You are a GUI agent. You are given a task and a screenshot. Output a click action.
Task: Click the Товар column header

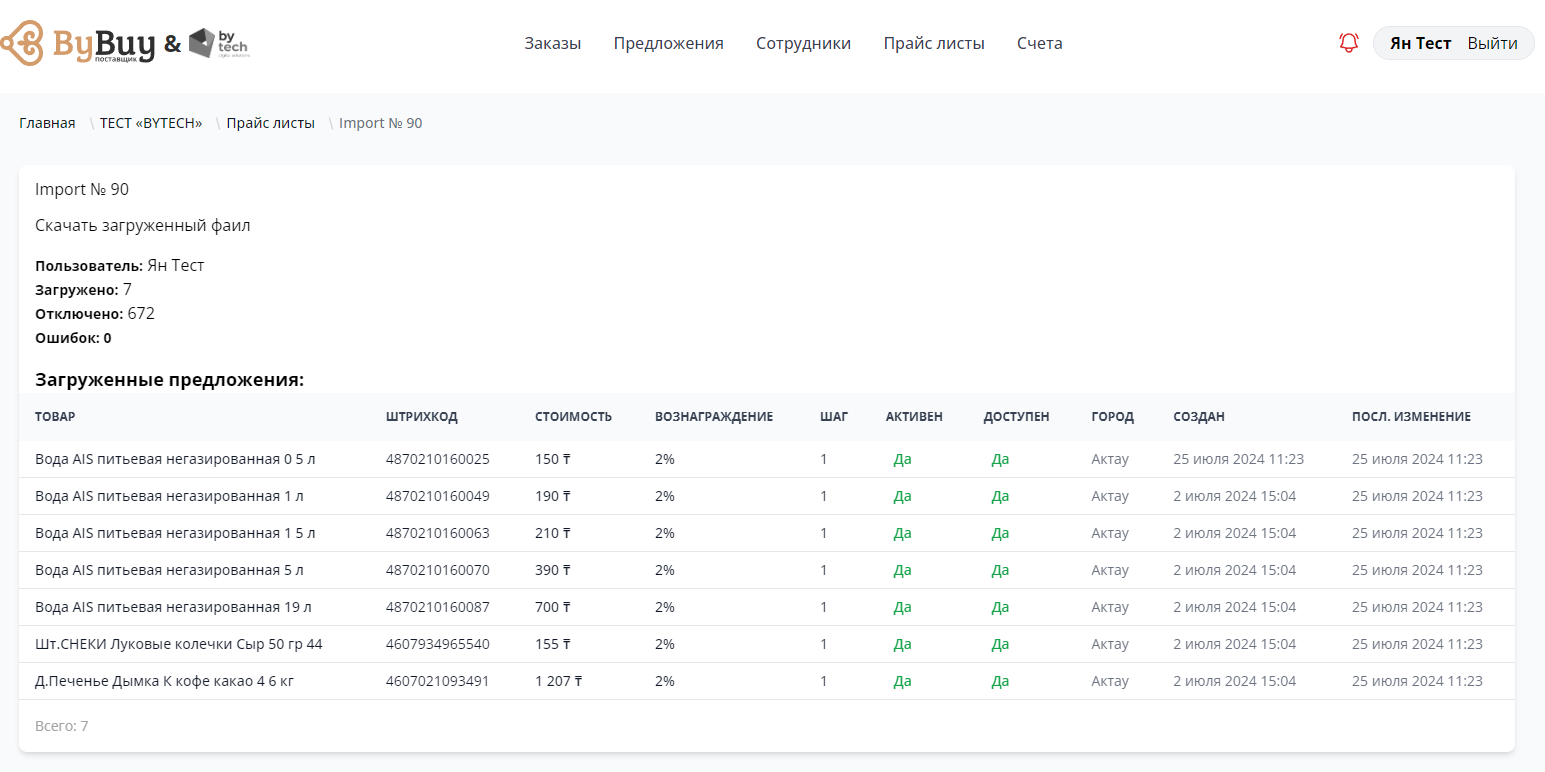pyautogui.click(x=55, y=417)
